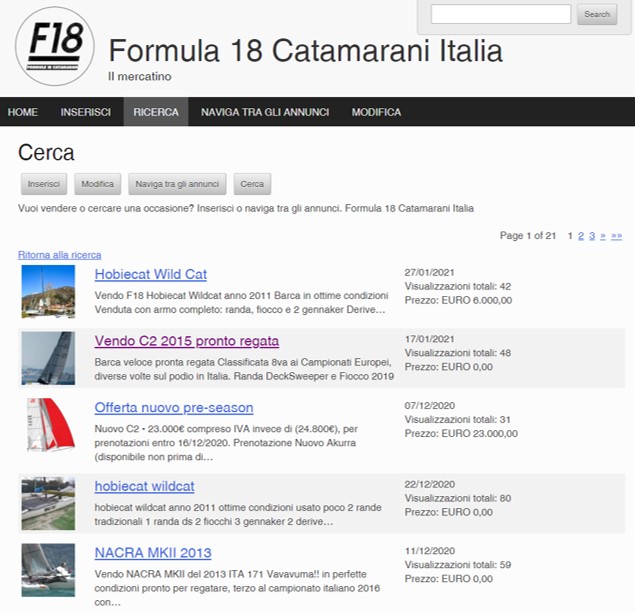This screenshot has height=613, width=635.
Task: Click the F18 circular logo
Action: [x=55, y=46]
